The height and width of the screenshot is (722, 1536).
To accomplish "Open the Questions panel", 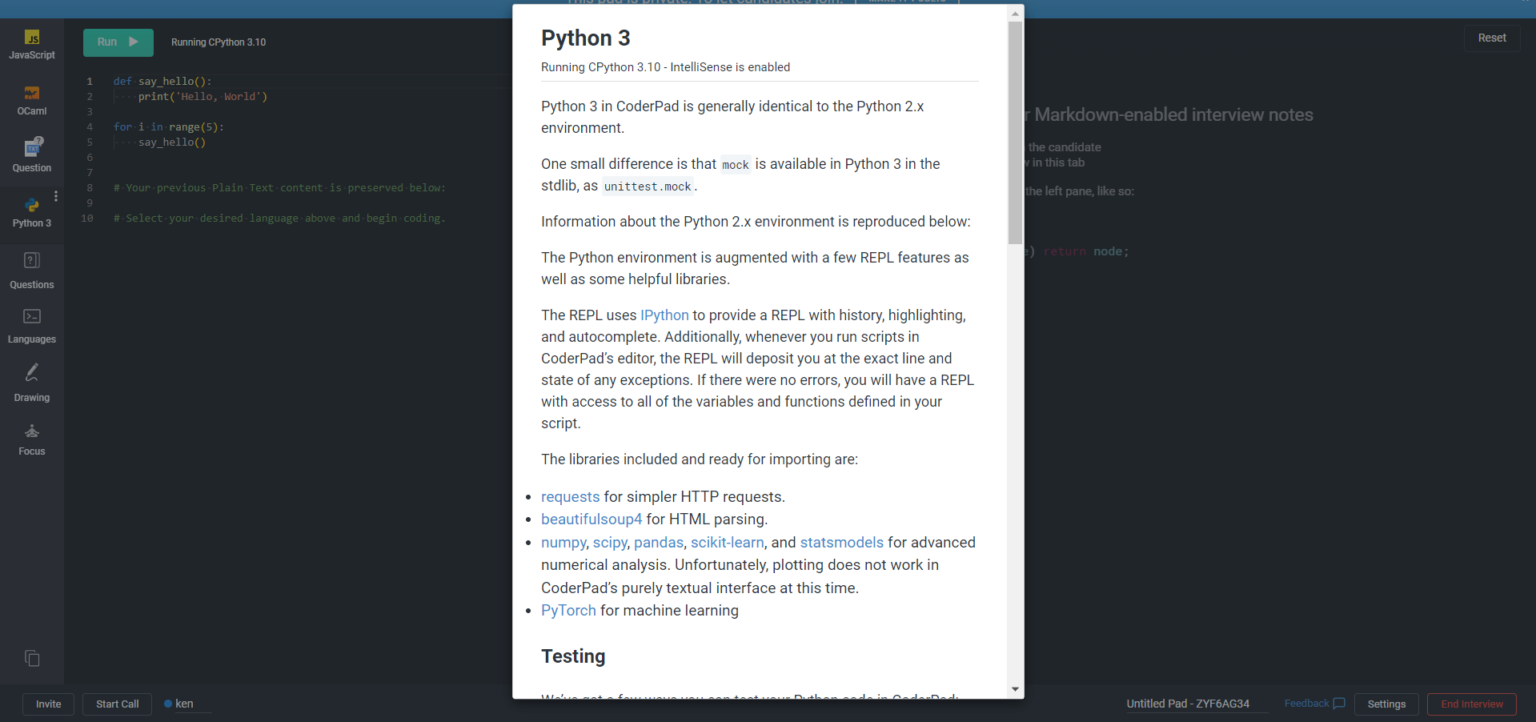I will click(x=32, y=268).
